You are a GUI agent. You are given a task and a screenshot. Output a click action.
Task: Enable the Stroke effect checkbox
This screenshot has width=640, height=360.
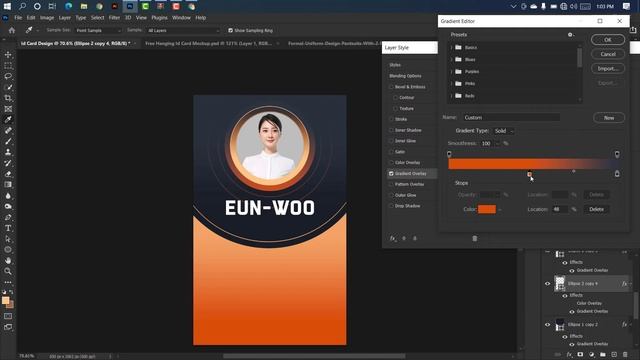pyautogui.click(x=391, y=119)
